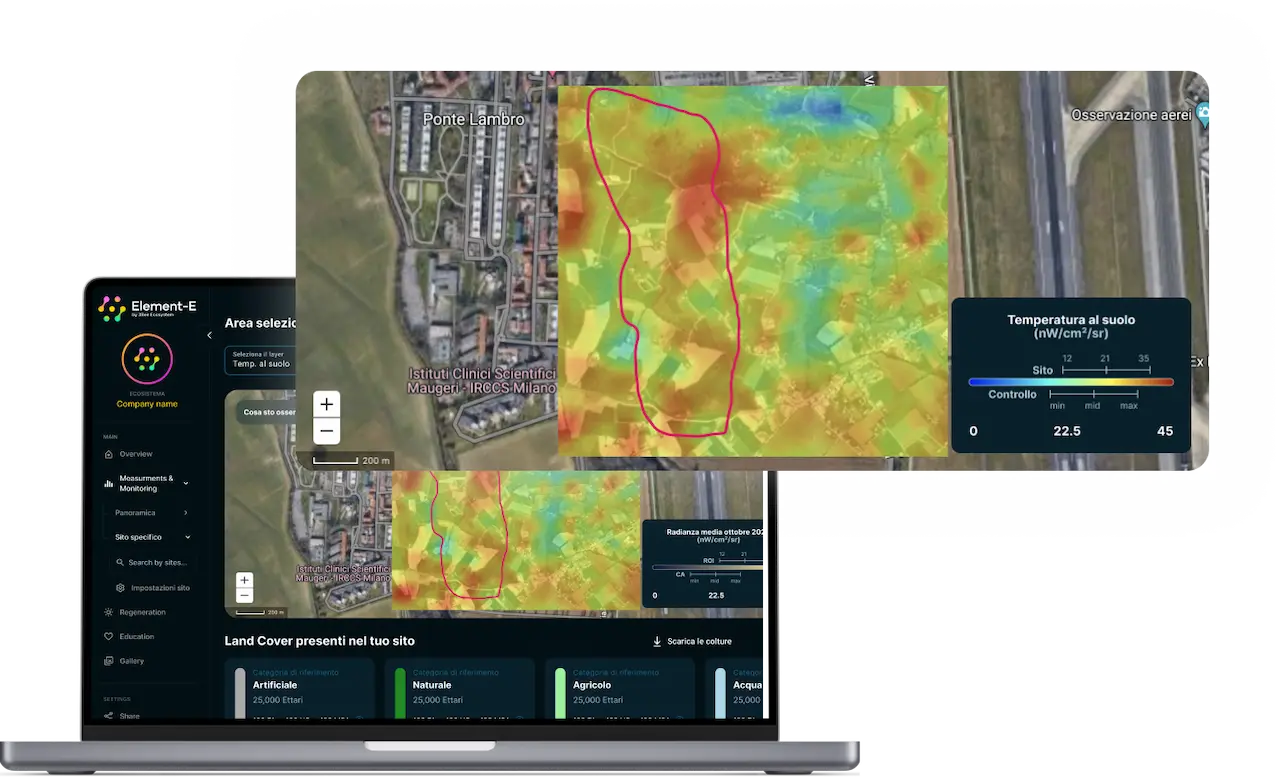Open the Gallery menu item
Viewport: 1280px width, 777px height.
pyautogui.click(x=132, y=661)
